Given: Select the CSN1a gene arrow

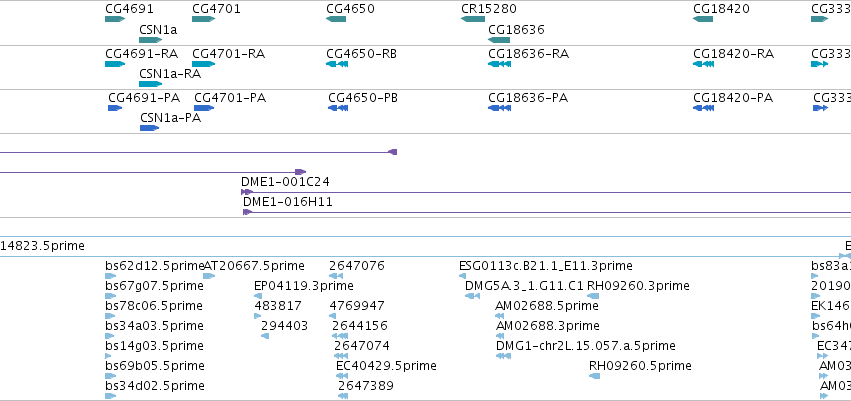Looking at the screenshot, I should tap(150, 40).
